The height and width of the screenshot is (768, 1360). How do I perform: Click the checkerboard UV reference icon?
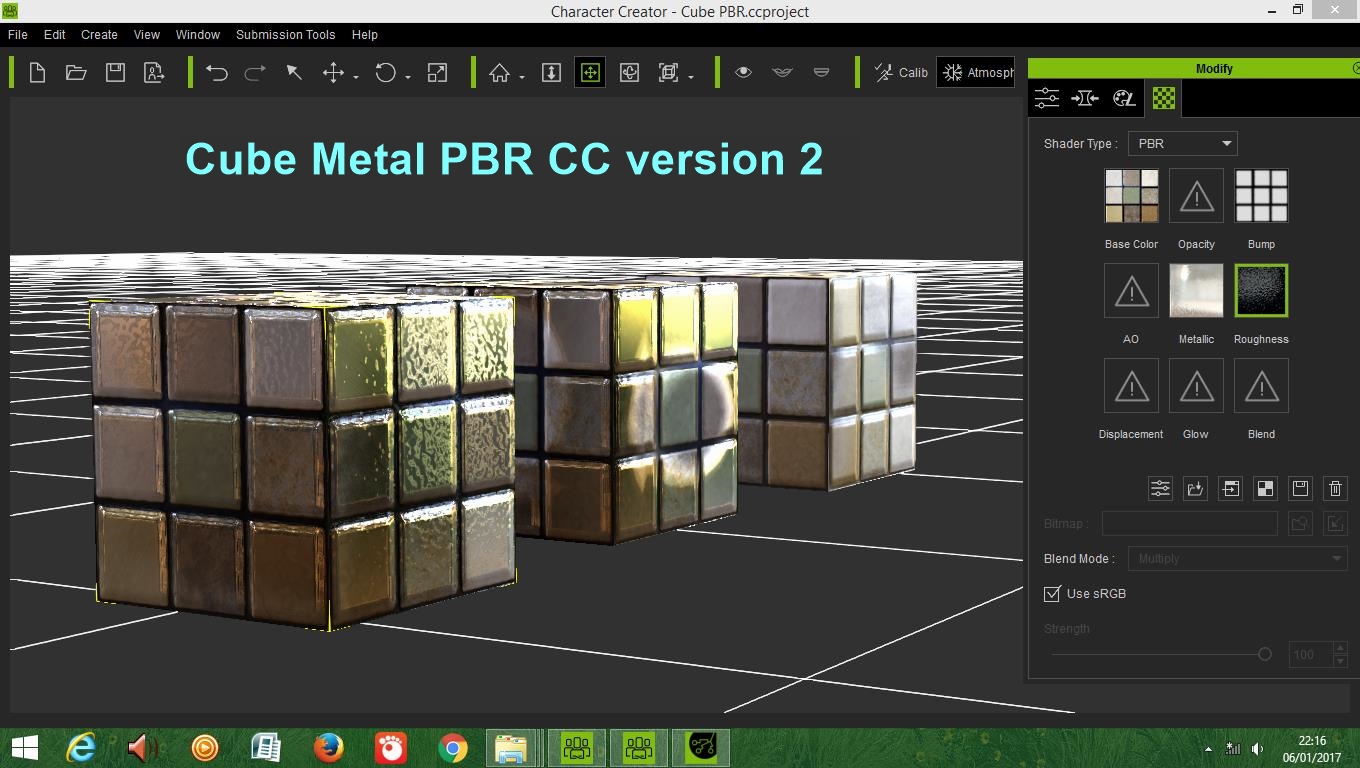tap(1265, 488)
